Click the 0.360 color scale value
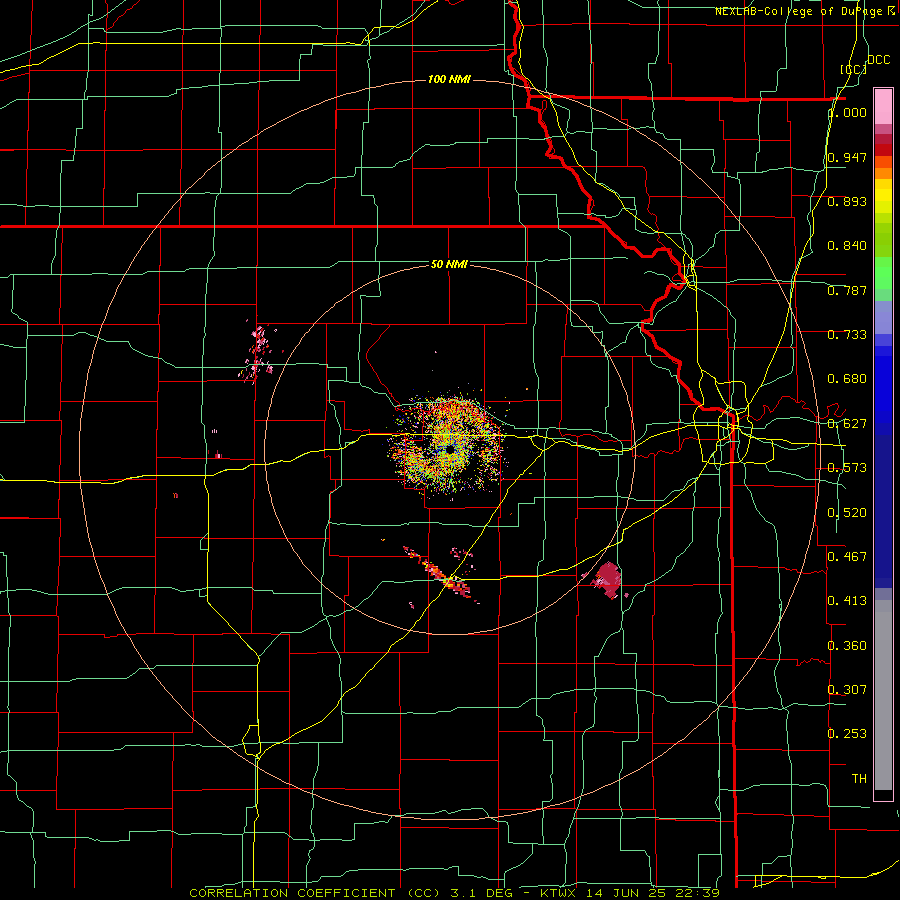 tap(847, 646)
